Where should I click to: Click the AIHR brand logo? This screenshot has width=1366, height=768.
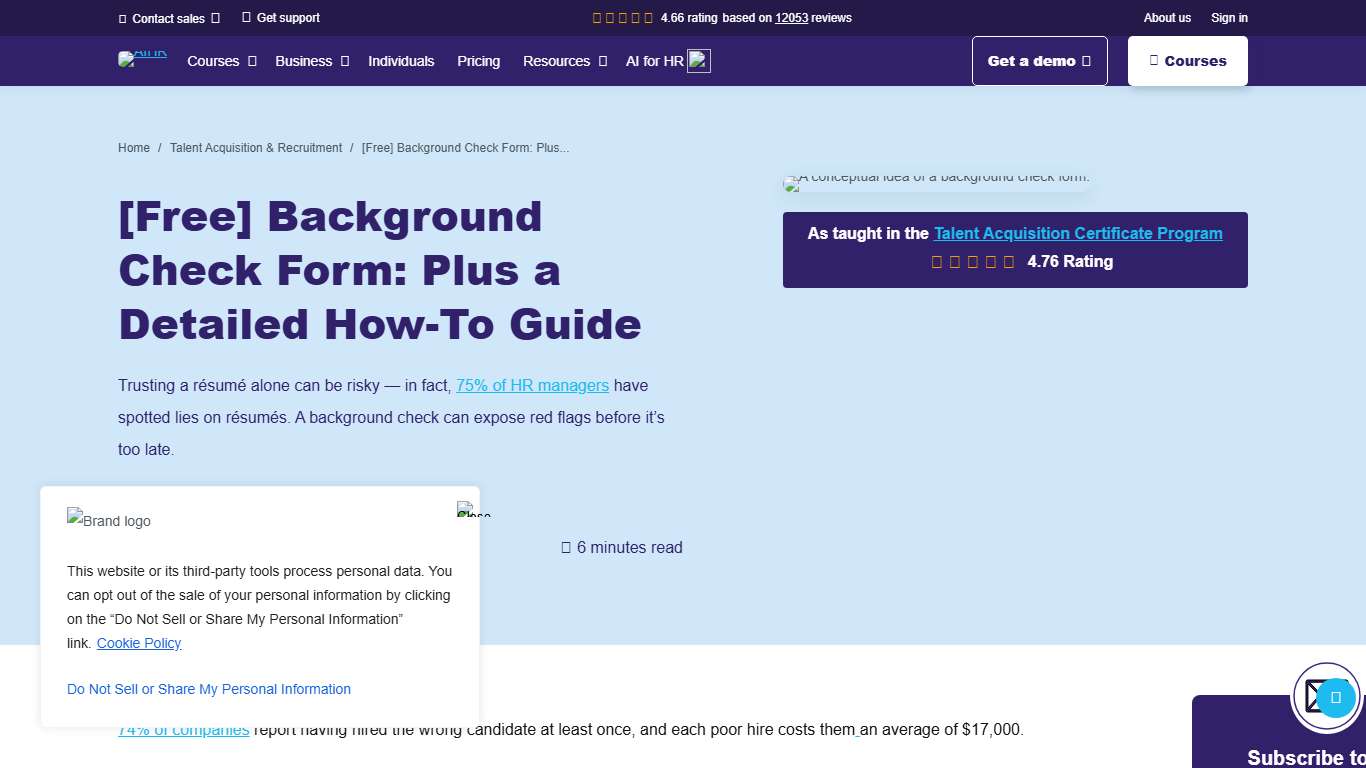[142, 57]
